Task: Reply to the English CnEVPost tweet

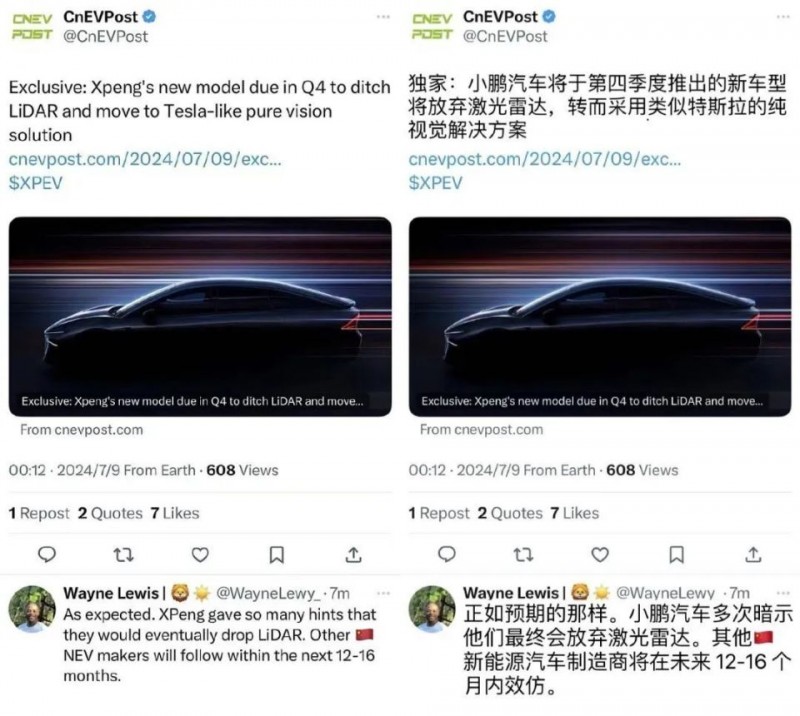Action: [47, 554]
